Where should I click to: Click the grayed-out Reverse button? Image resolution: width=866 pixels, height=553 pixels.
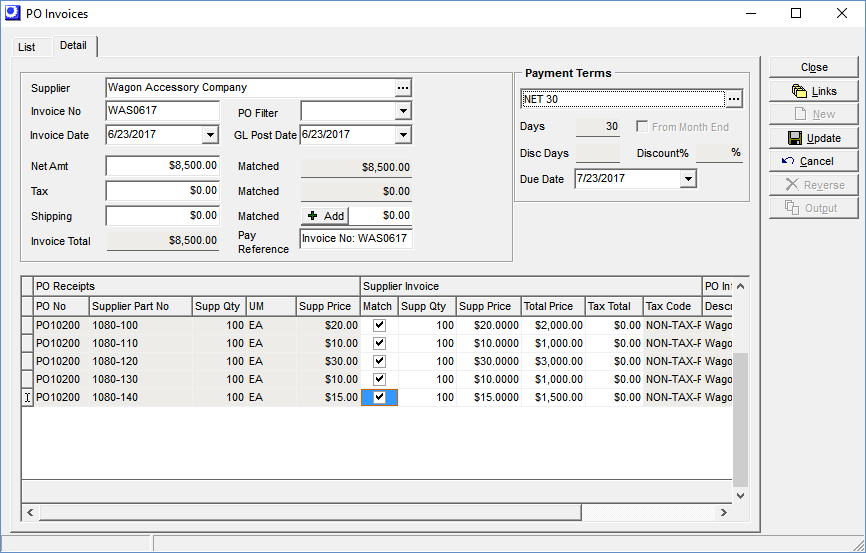tap(814, 185)
